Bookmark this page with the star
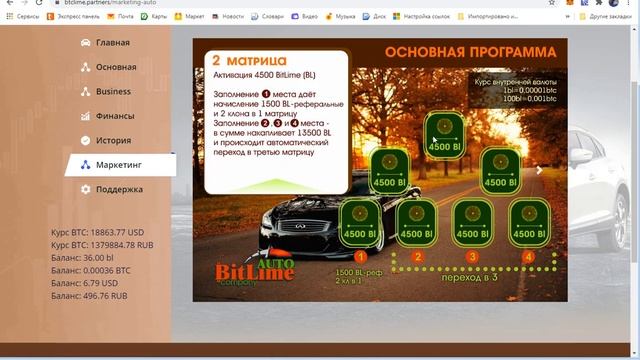The width and height of the screenshot is (640, 360). point(552,2)
